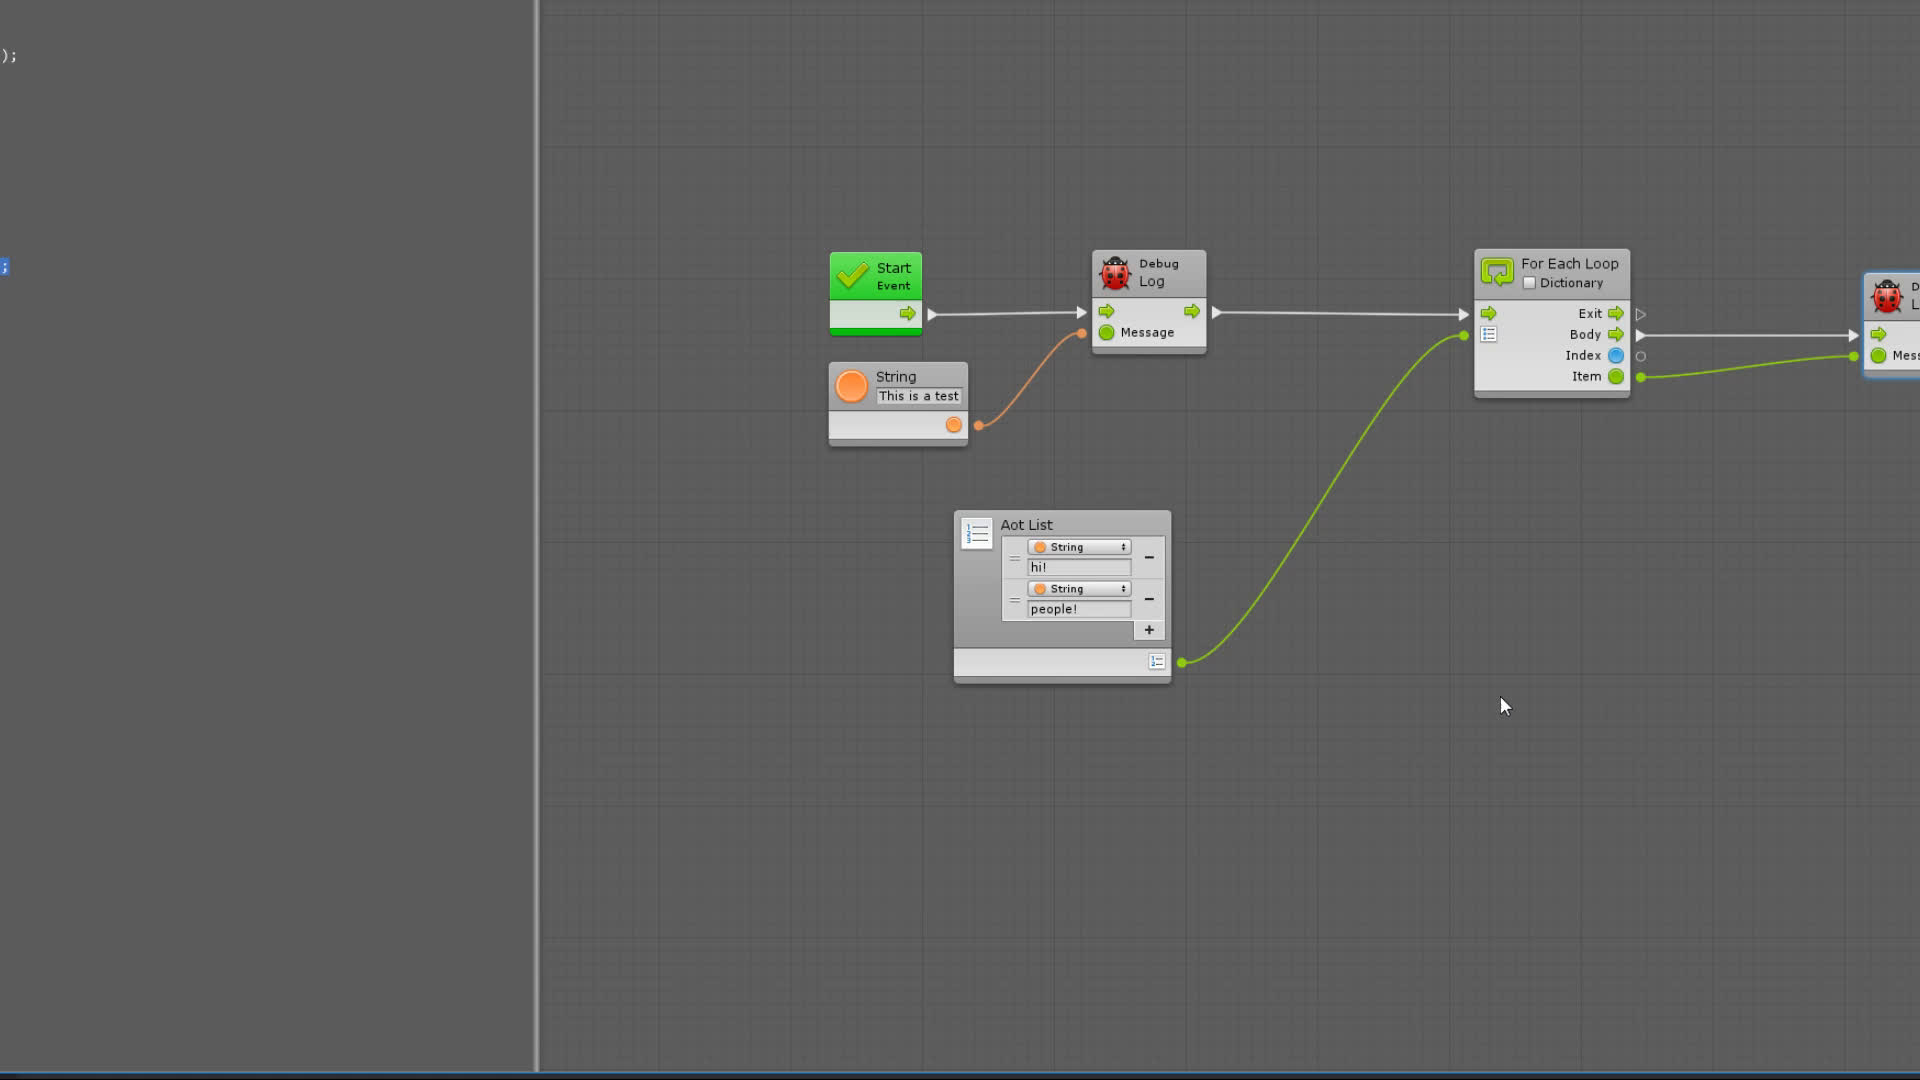This screenshot has height=1080, width=1920.
Task: Click the Start Event green checkmark icon
Action: [852, 275]
